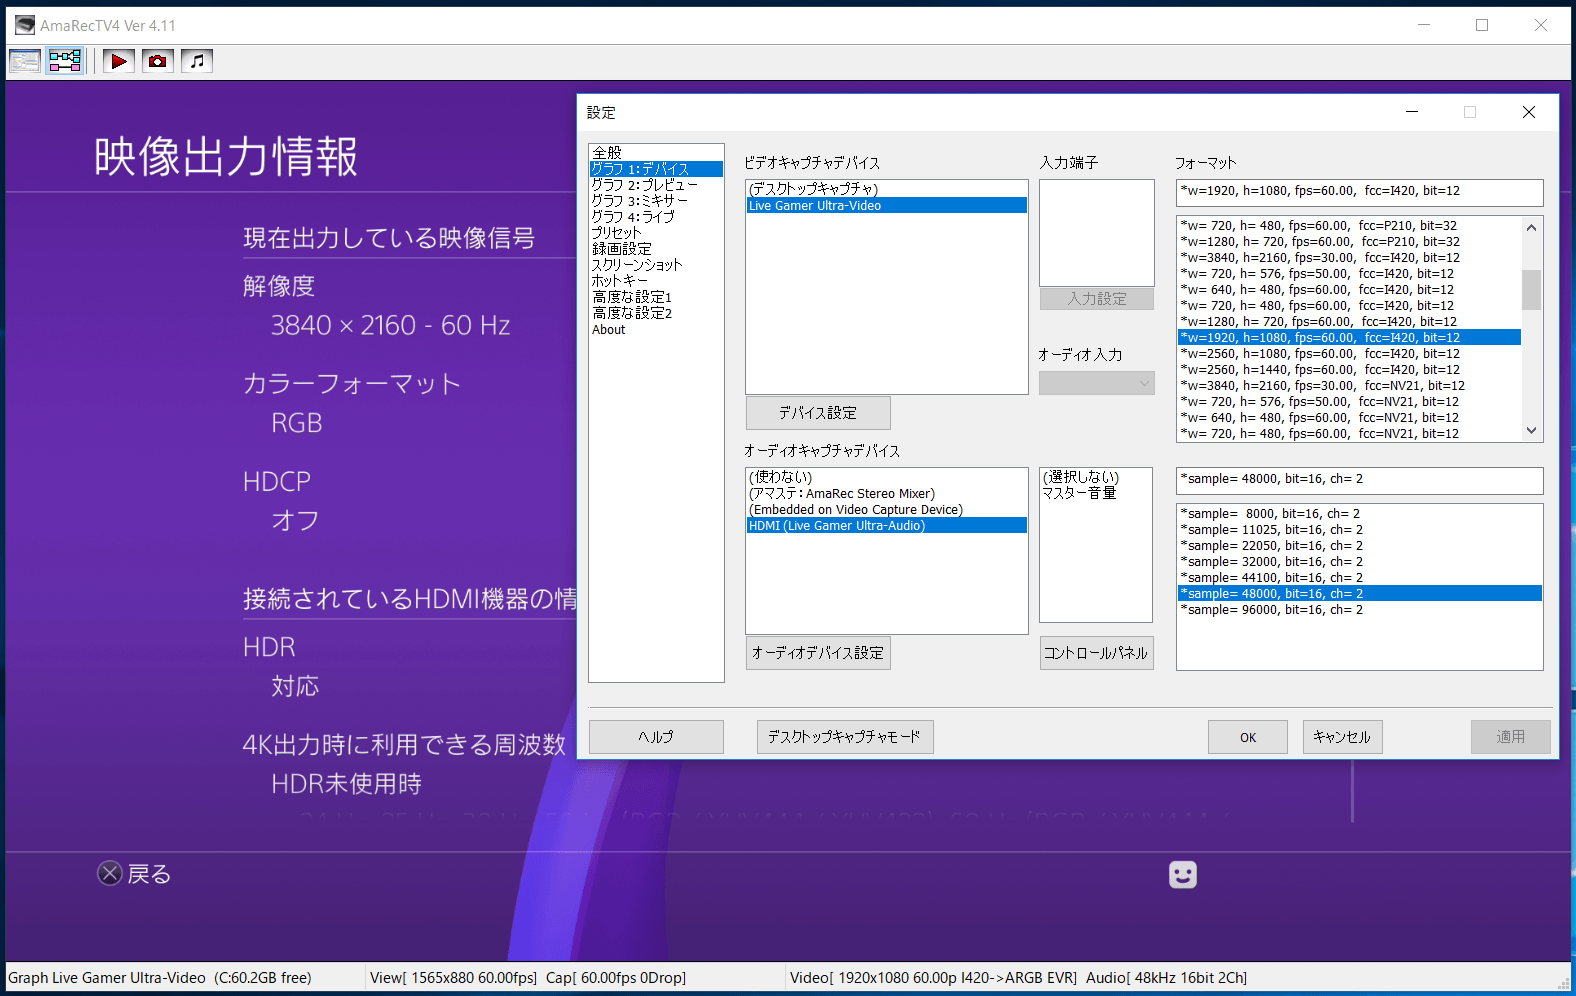
Task: Select w=2560 h=1080 fcc=I420 format
Action: tap(1349, 353)
